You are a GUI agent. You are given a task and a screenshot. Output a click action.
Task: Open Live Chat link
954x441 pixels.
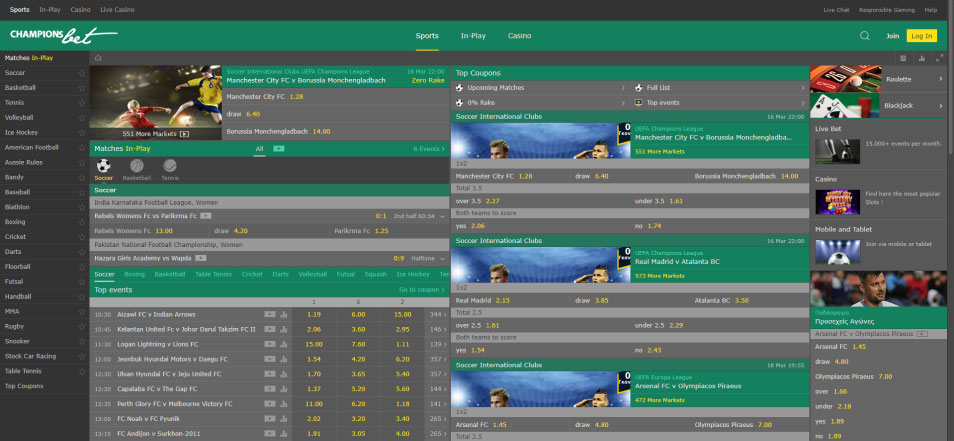pos(836,10)
